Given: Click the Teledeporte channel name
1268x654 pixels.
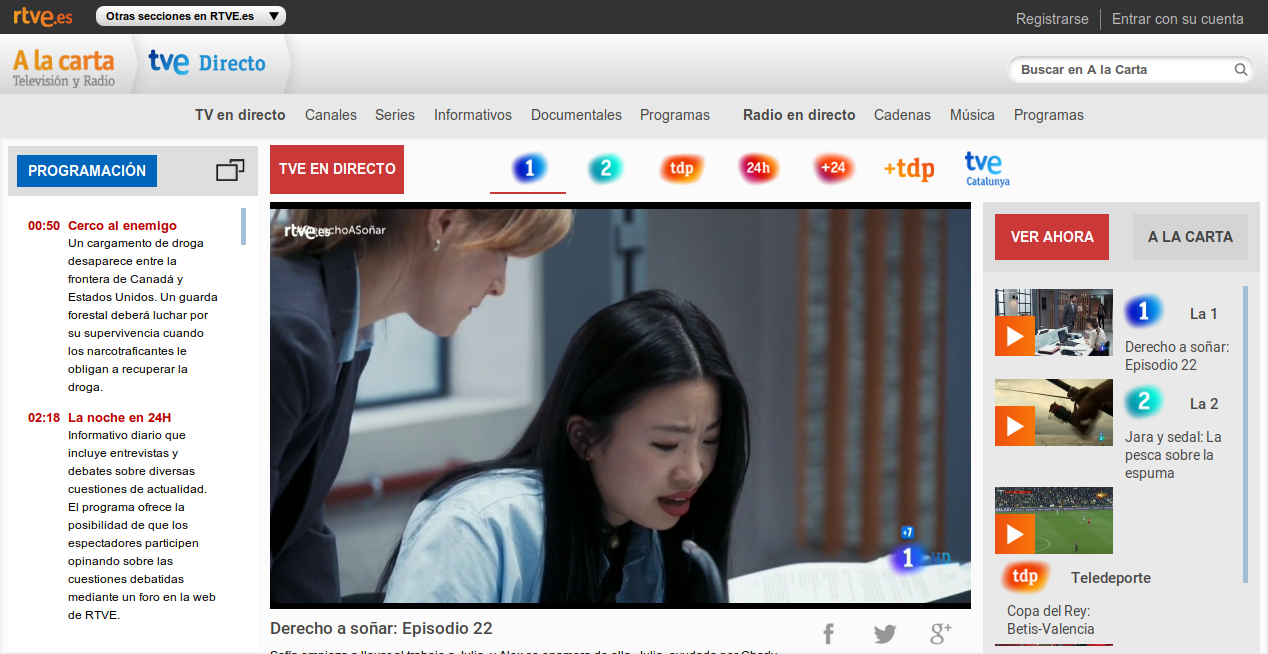Looking at the screenshot, I should point(1111,578).
